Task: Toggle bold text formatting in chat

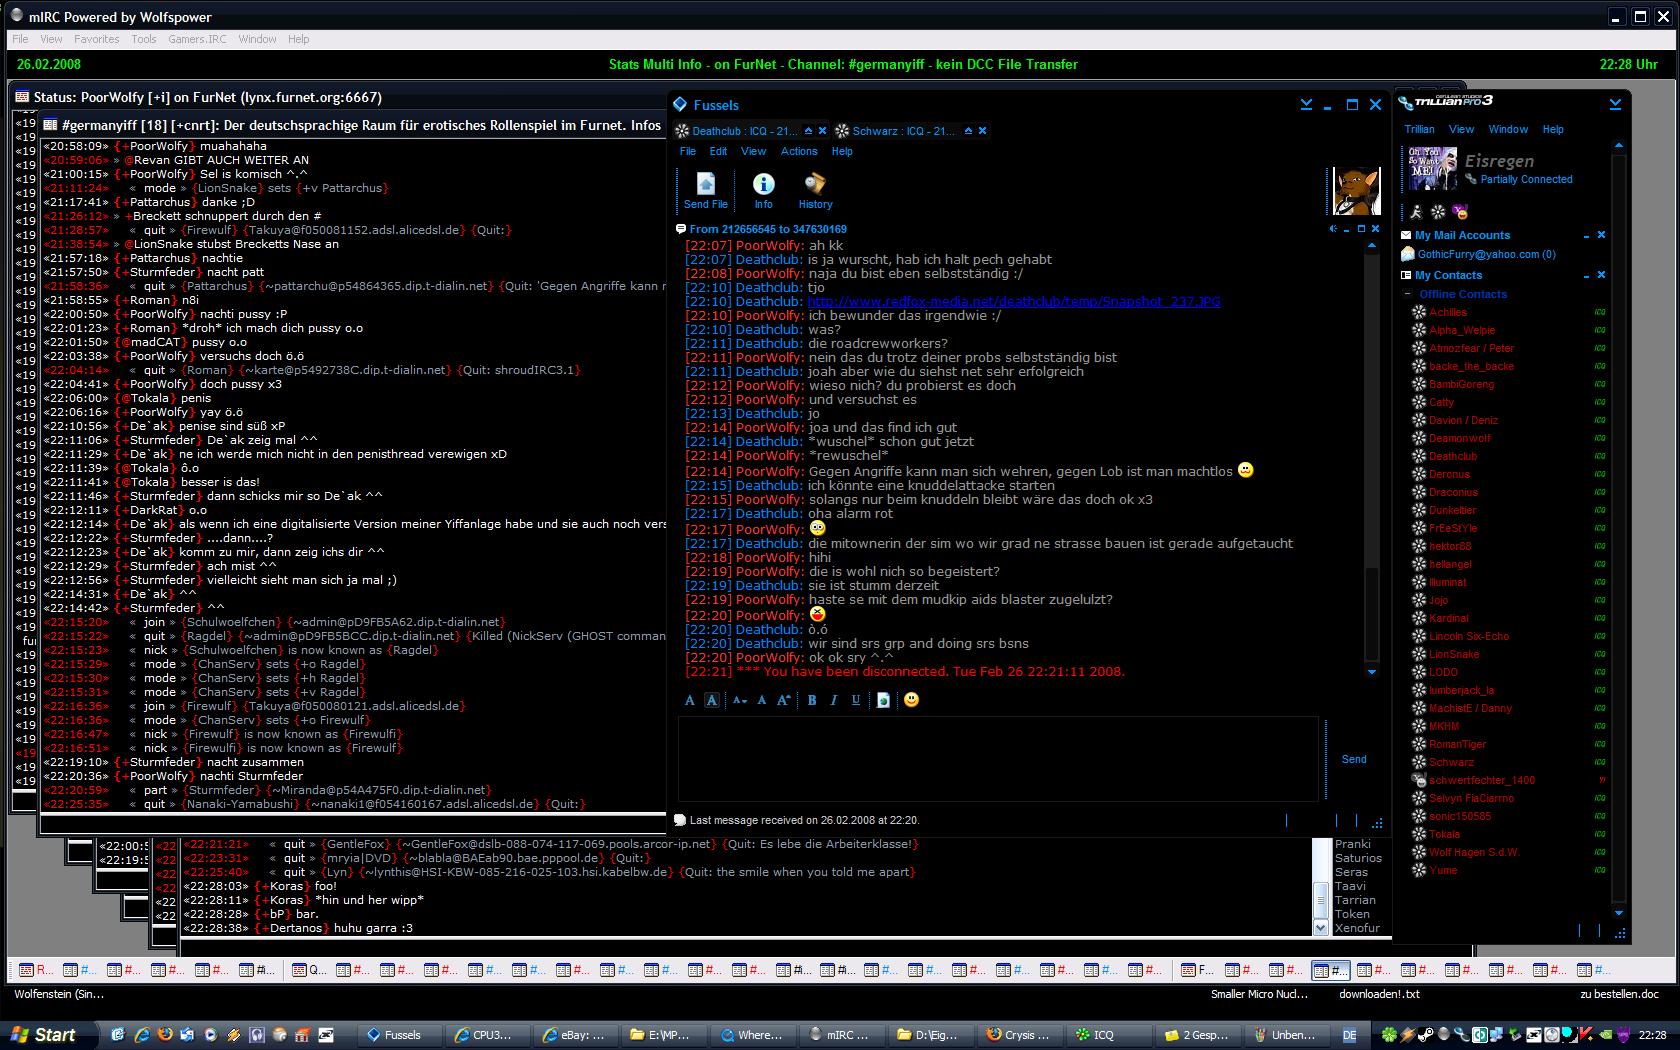Action: (x=812, y=700)
